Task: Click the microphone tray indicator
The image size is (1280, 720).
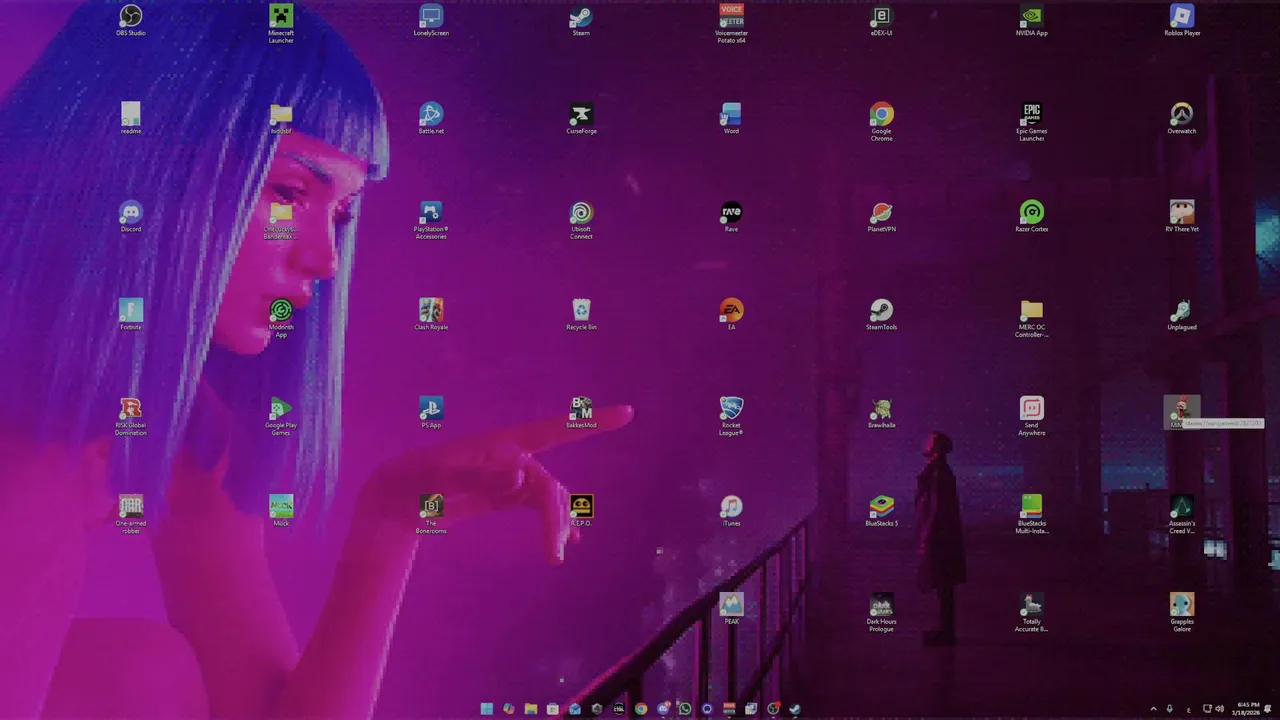Action: pyautogui.click(x=1169, y=709)
